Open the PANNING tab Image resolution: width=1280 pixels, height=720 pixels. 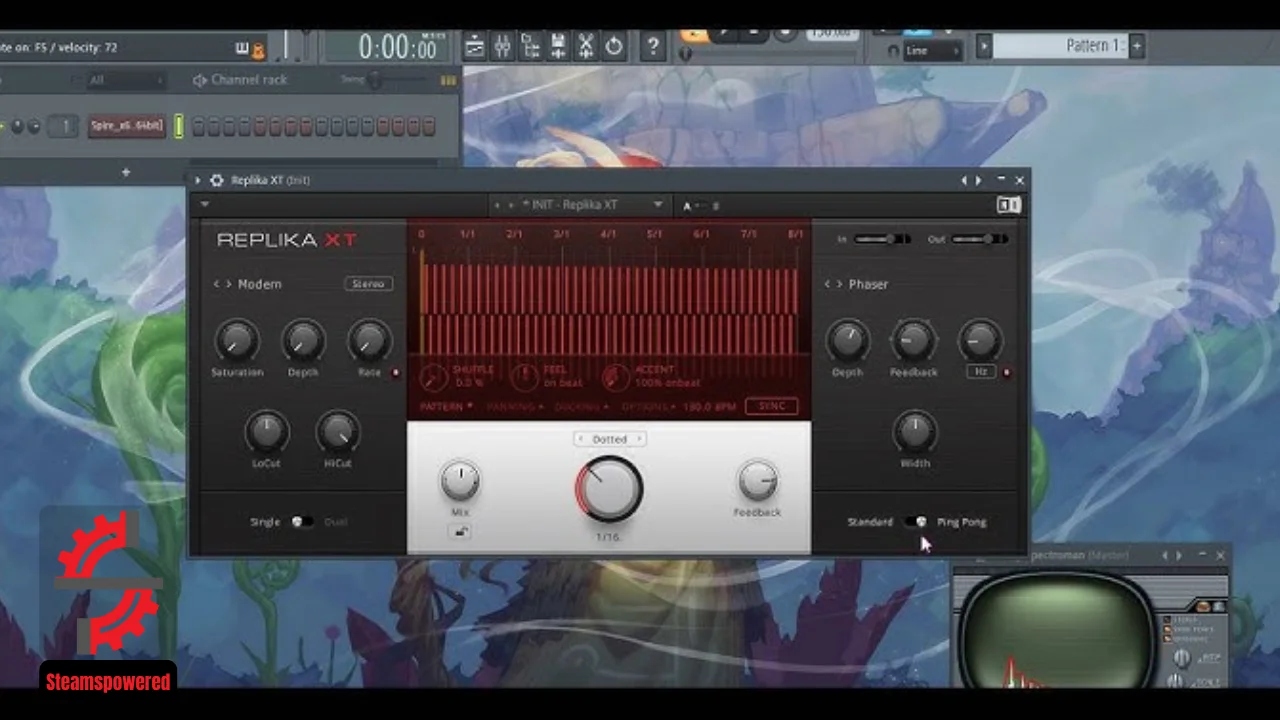tap(514, 407)
